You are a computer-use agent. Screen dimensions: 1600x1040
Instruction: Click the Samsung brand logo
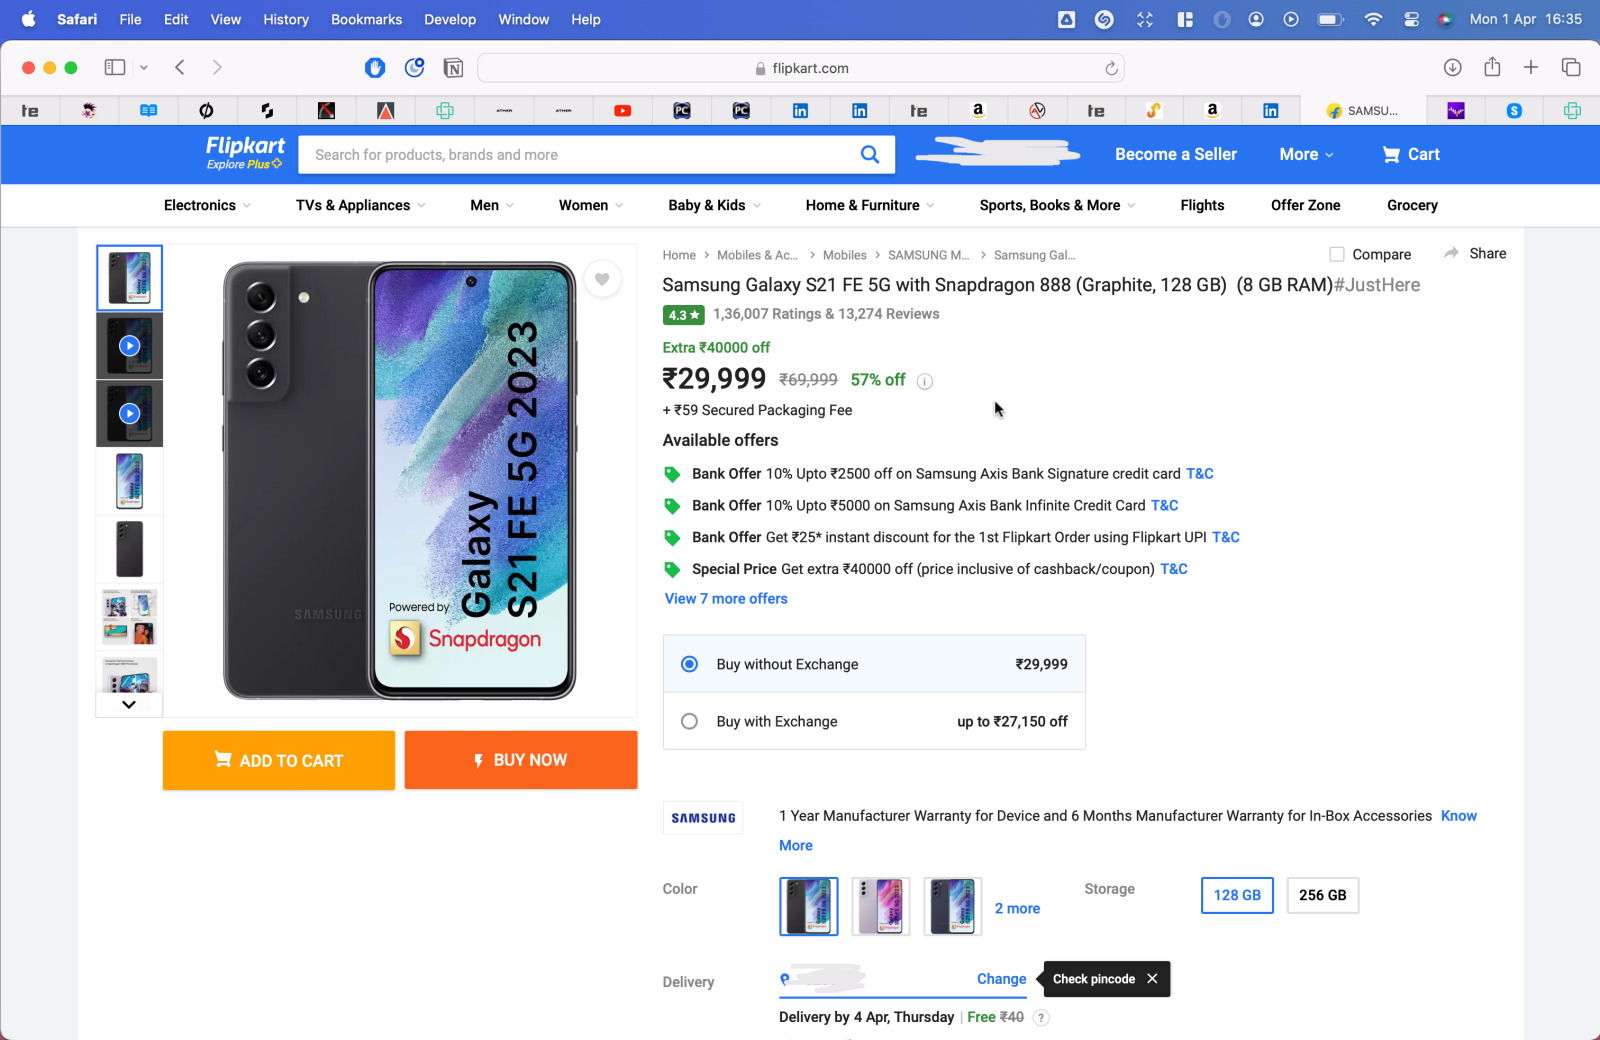tap(703, 818)
